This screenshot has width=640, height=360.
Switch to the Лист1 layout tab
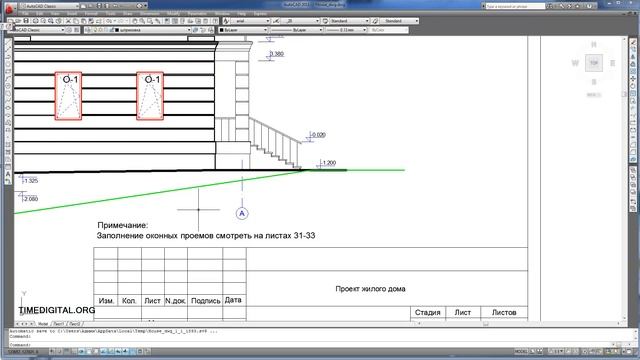point(58,324)
